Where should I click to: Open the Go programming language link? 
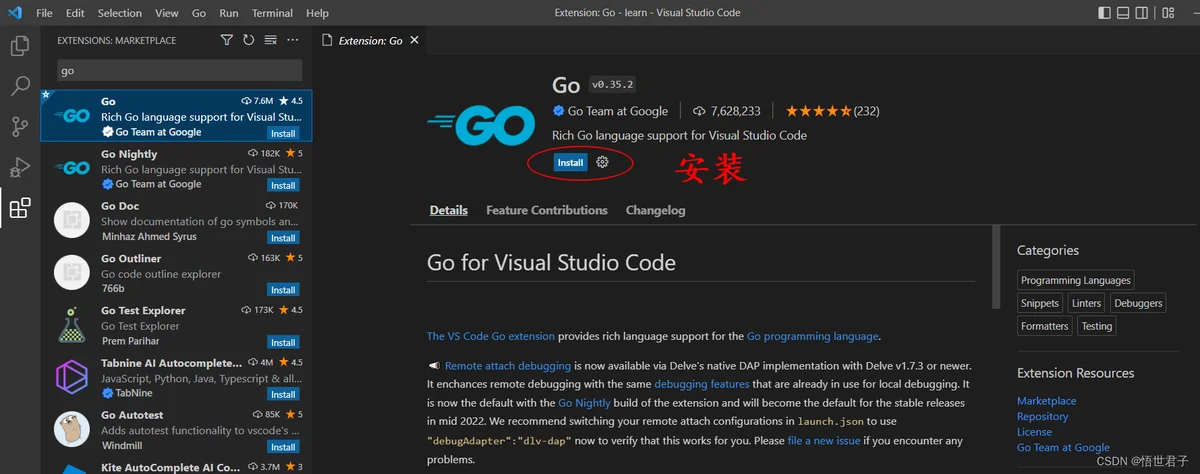(x=813, y=336)
